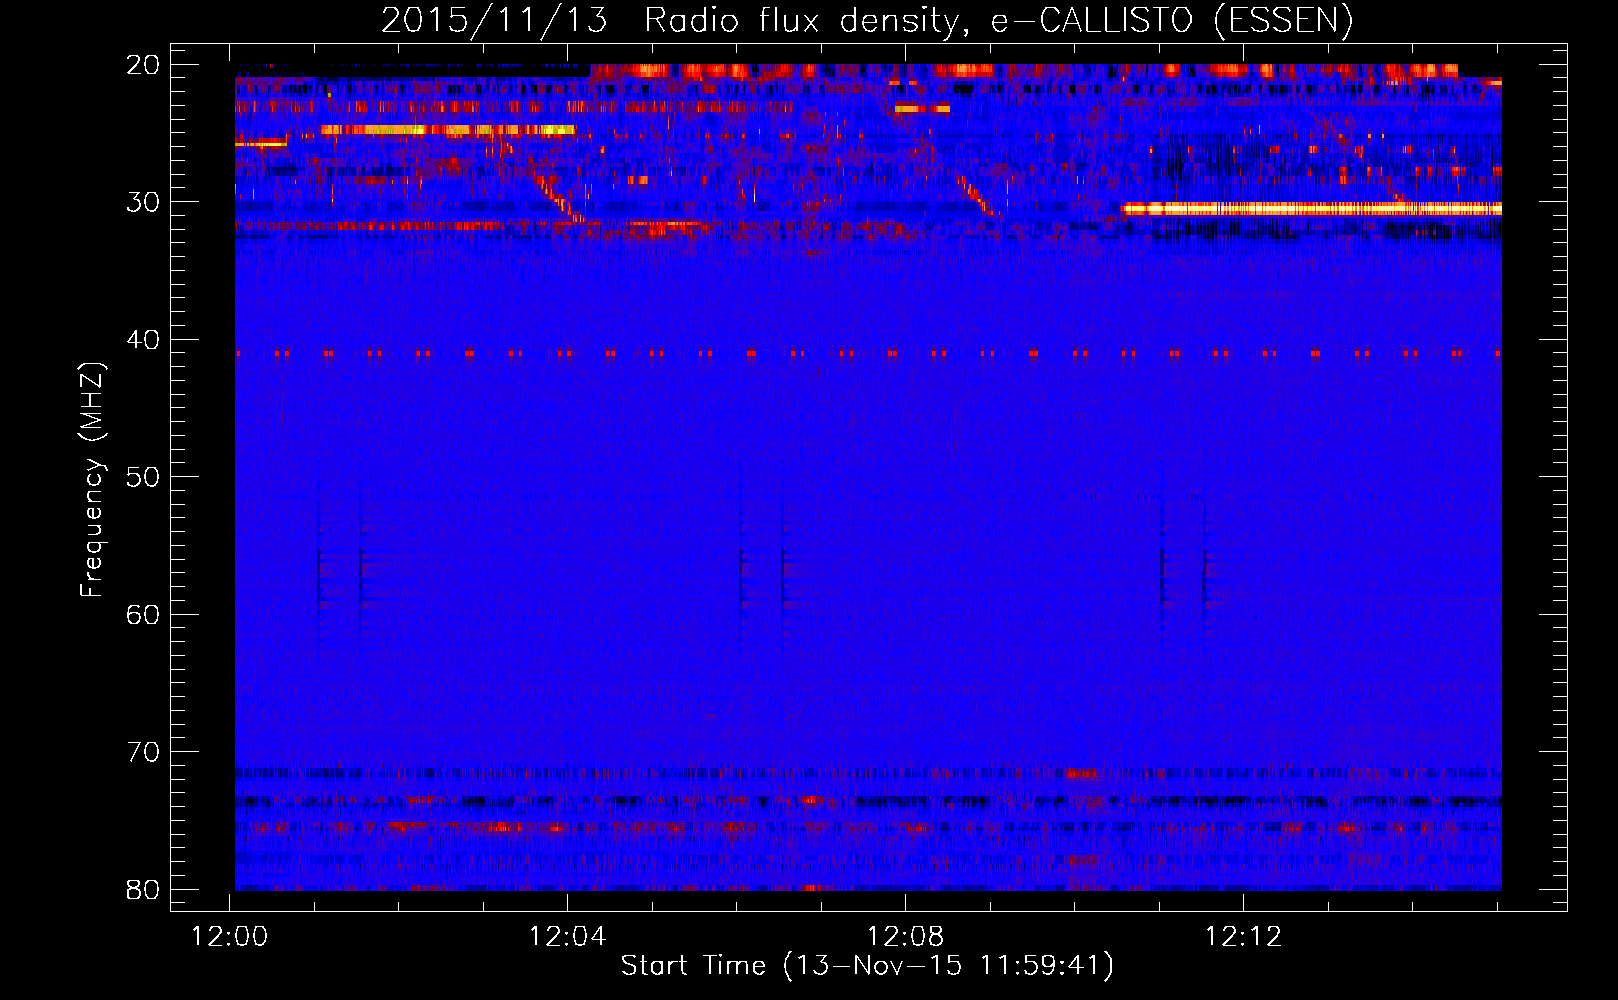Click the 'Start Time (13-Nov-15 11:59:41)' label
The height and width of the screenshot is (1000, 1618).
[867, 966]
